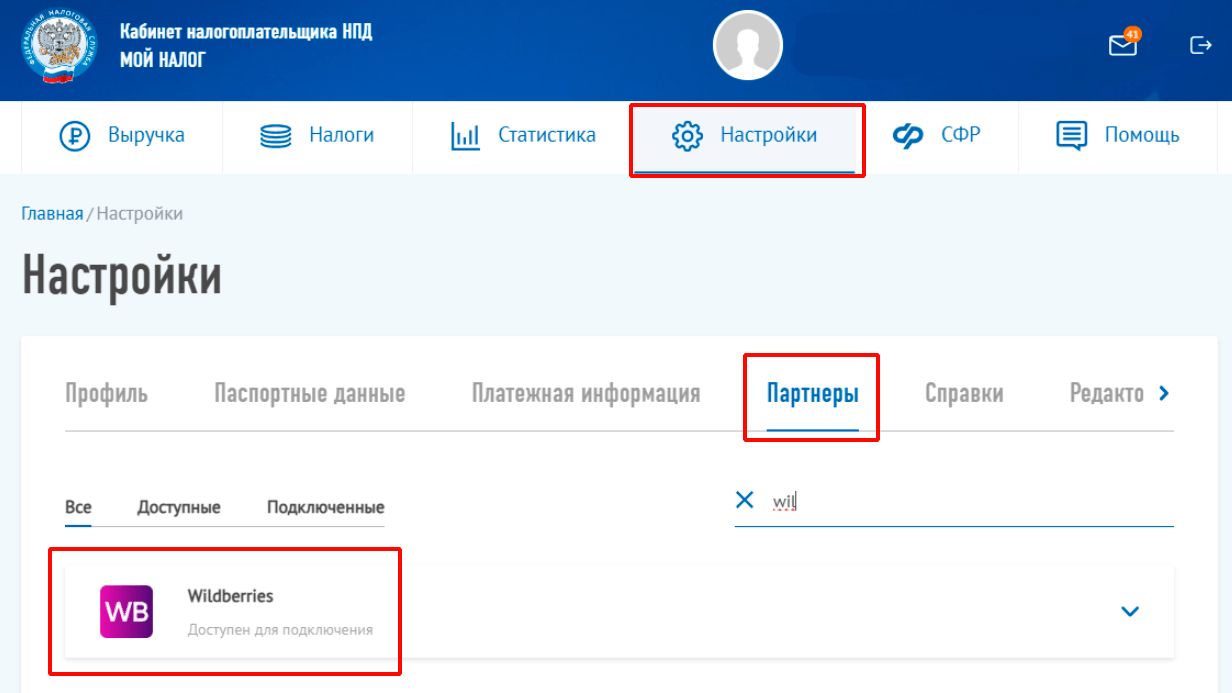Click the Настройки page heading
The width and height of the screenshot is (1232, 693).
[122, 276]
